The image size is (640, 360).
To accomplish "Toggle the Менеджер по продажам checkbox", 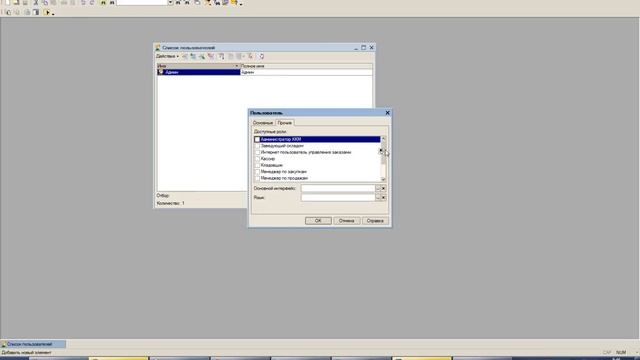I will 257,178.
